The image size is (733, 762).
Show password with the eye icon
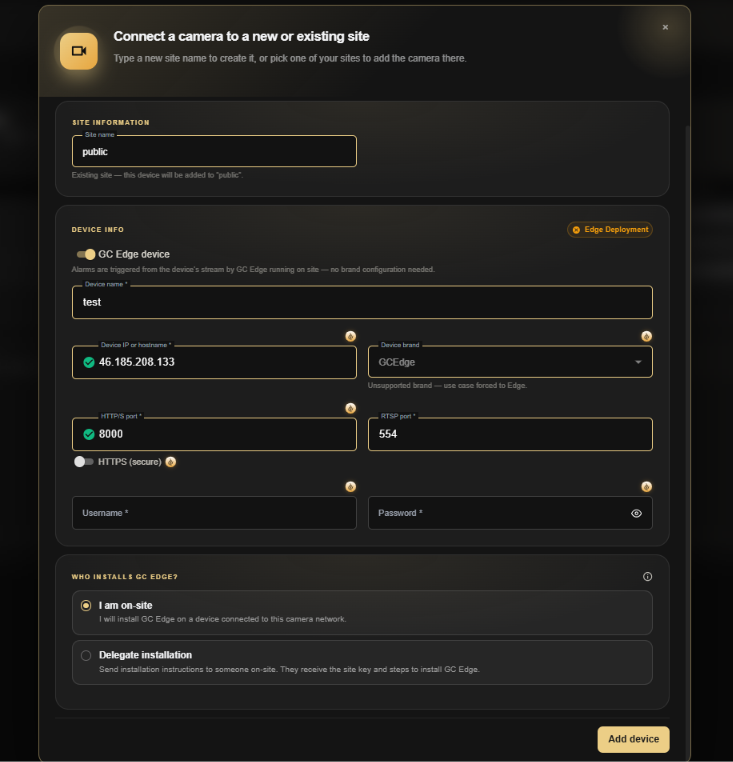pos(636,513)
